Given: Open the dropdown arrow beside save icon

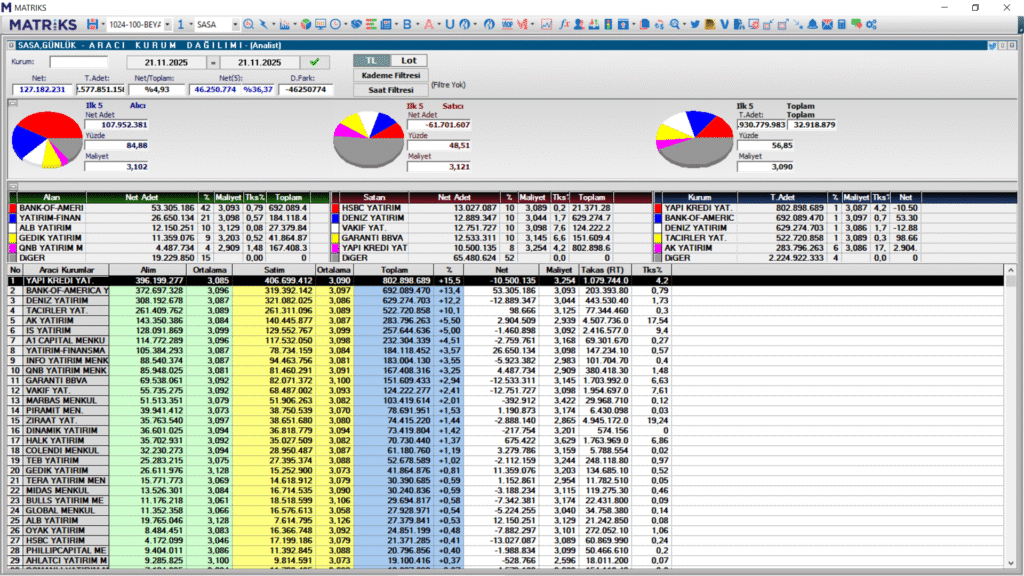Looking at the screenshot, I should (x=105, y=23).
